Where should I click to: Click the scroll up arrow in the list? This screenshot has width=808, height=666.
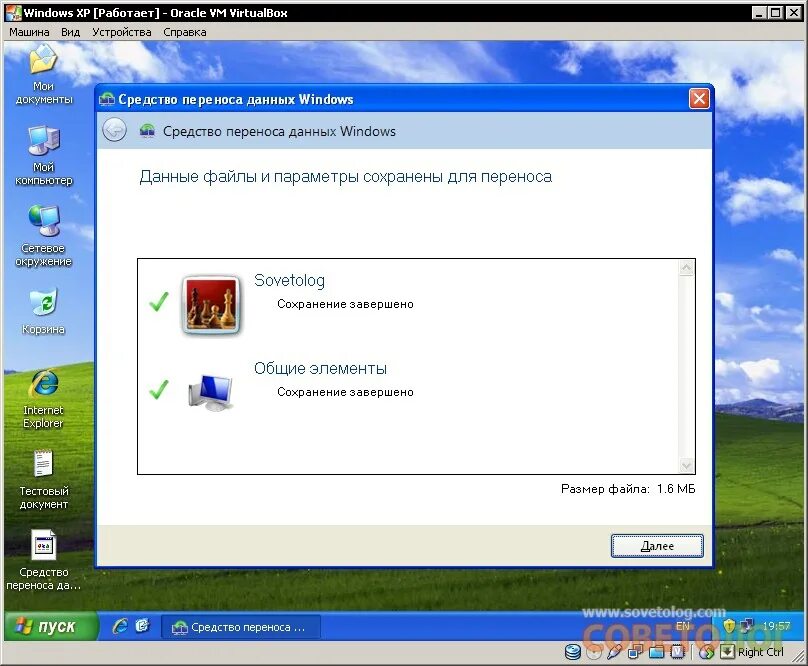point(686,268)
